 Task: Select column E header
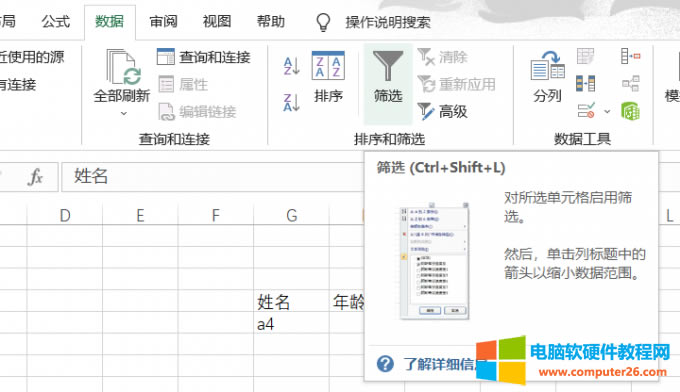(140, 215)
